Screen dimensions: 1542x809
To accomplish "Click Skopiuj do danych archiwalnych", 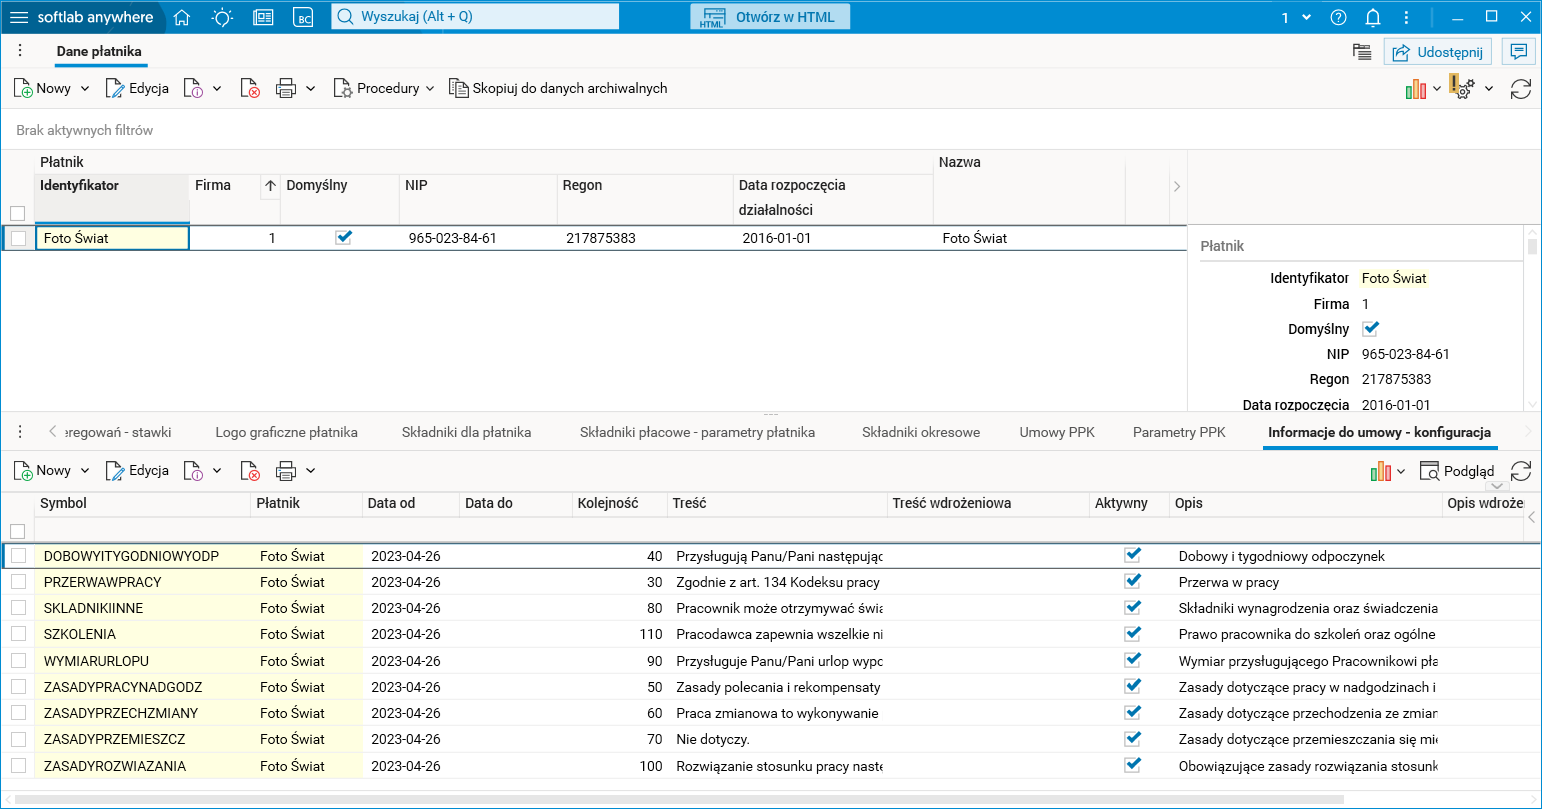I will pos(558,89).
